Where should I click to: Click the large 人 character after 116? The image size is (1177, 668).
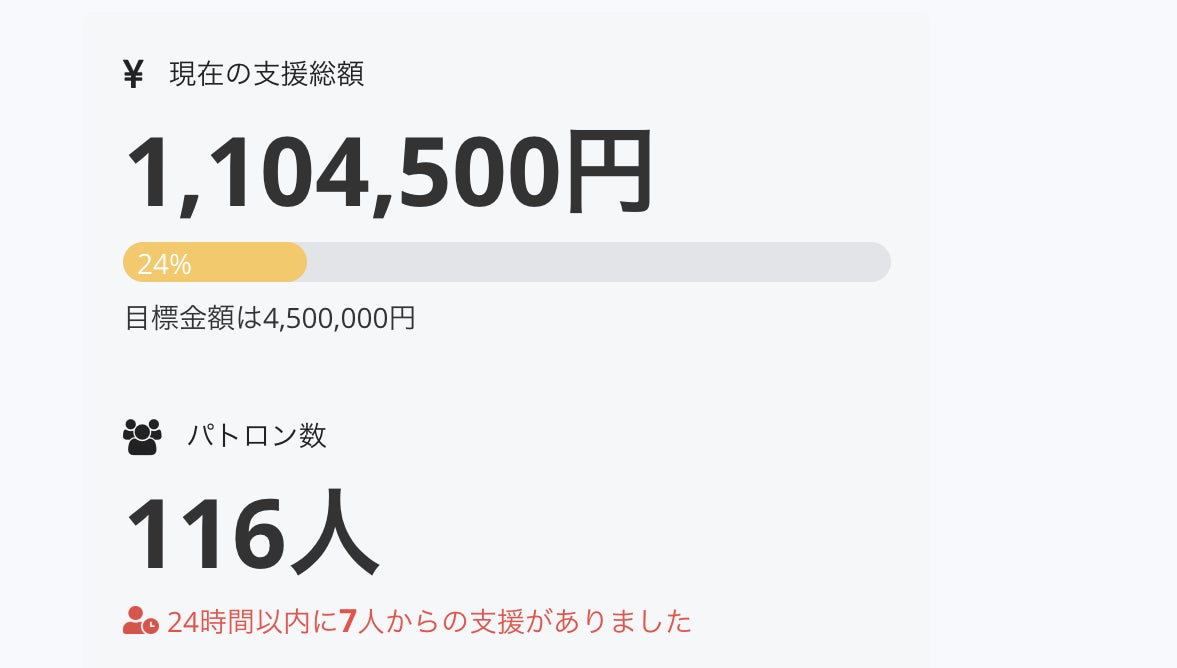tap(335, 533)
